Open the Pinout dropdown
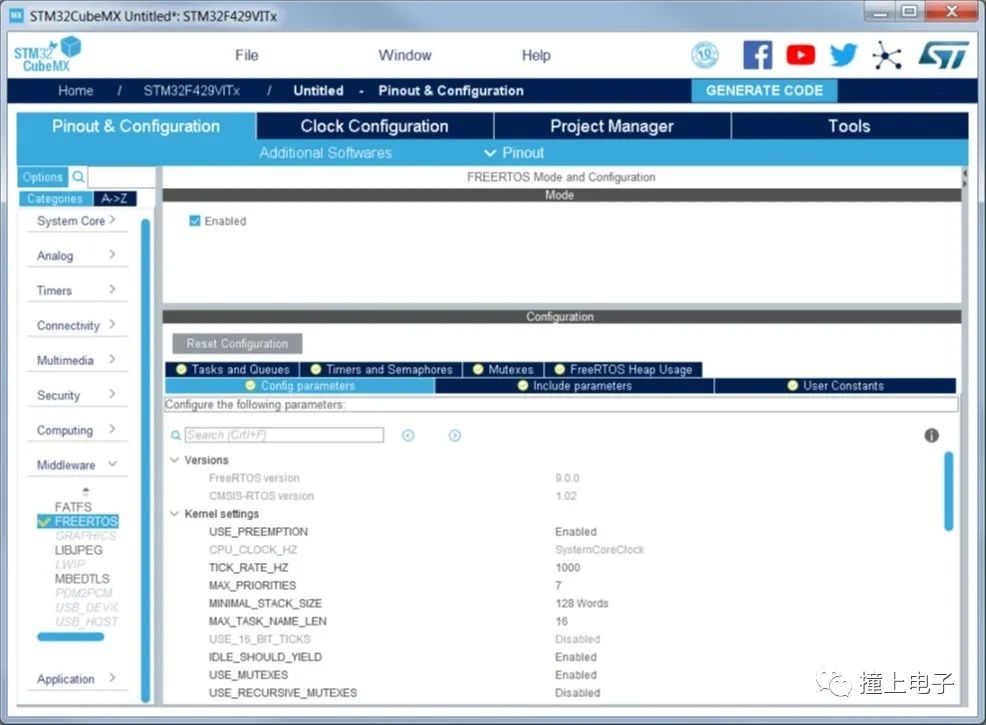The width and height of the screenshot is (986, 725). [x=514, y=153]
